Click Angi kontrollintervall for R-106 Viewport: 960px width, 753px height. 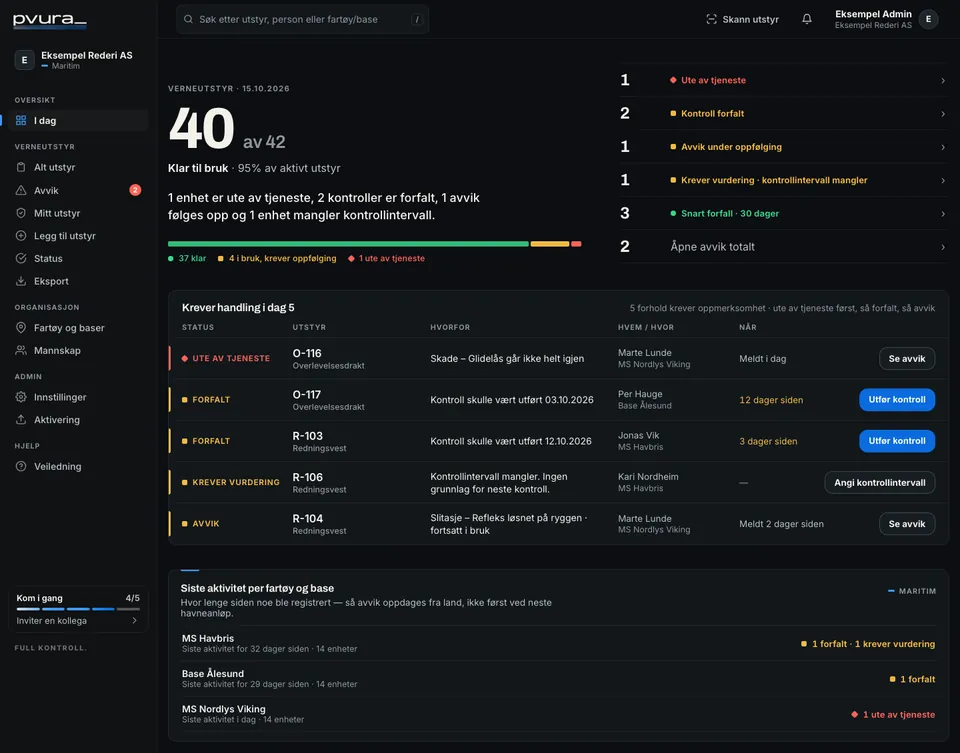click(880, 482)
